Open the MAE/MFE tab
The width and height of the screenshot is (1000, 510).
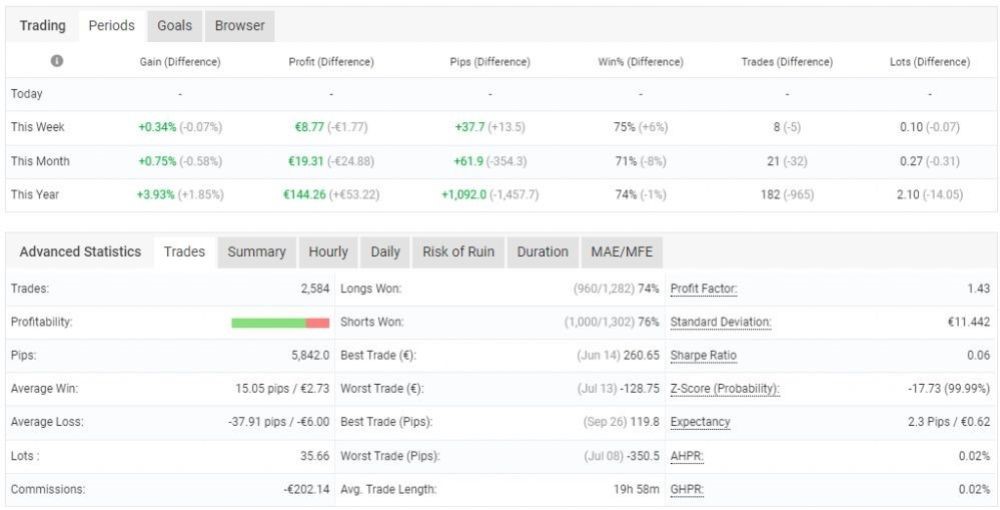[622, 252]
